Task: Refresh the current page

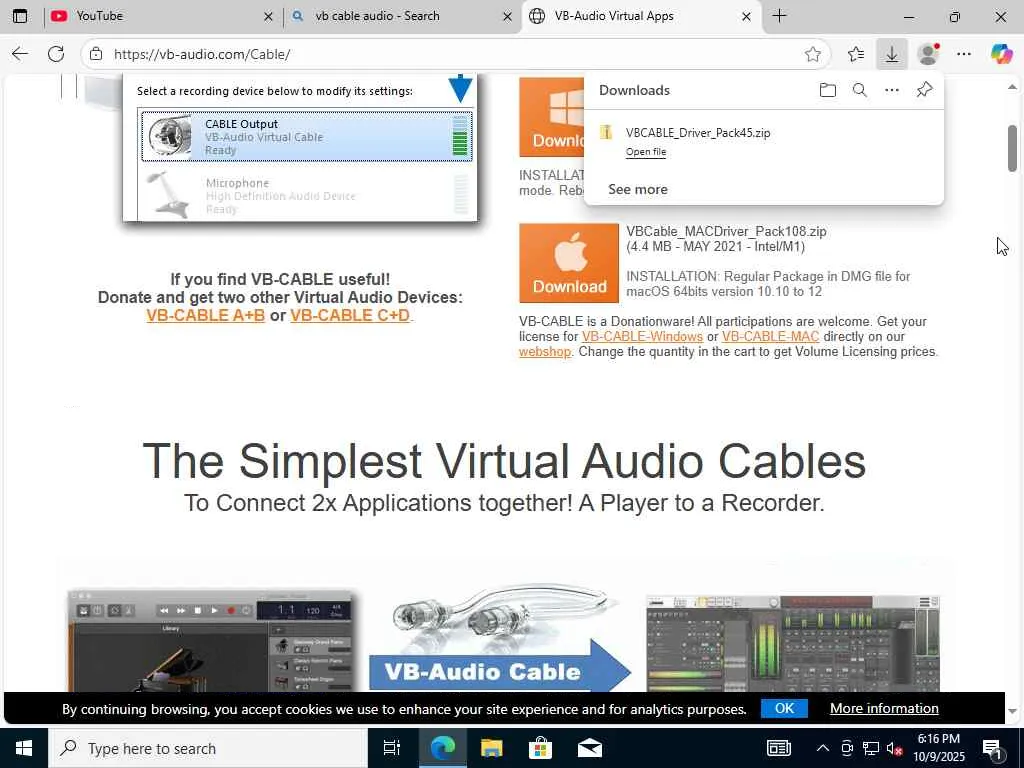Action: pos(56,54)
